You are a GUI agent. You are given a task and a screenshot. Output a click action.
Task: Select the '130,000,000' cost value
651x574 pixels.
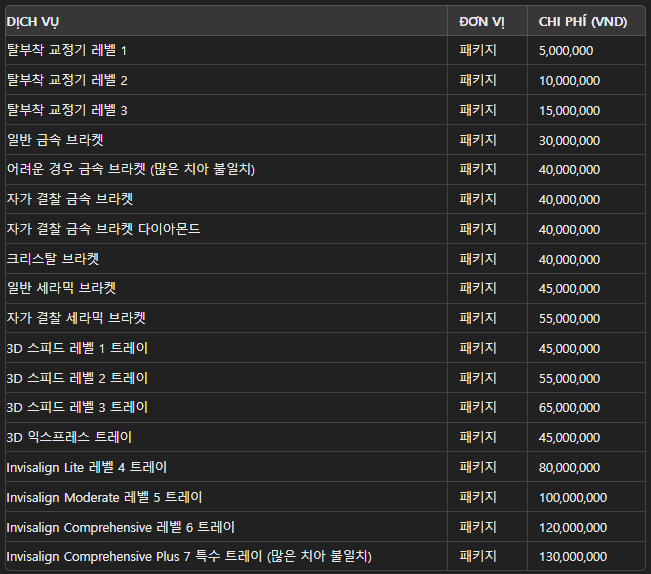coord(573,557)
